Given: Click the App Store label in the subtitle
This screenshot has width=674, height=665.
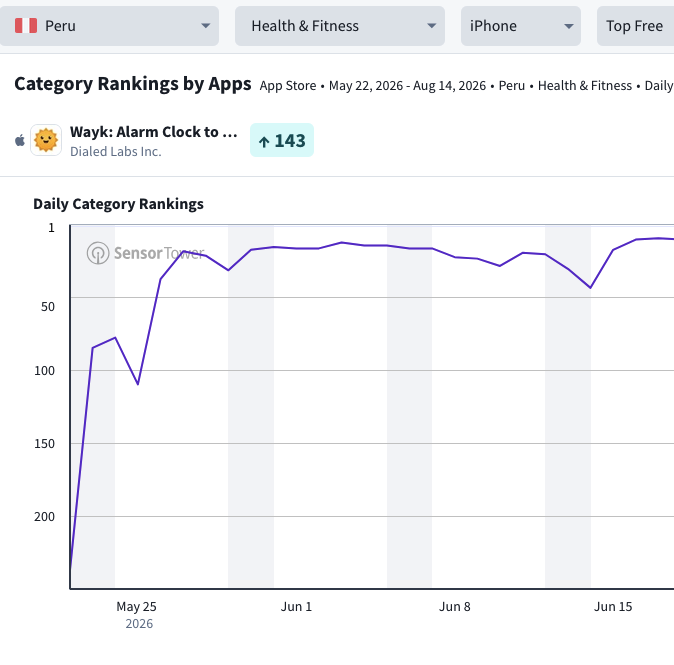Looking at the screenshot, I should point(288,86).
